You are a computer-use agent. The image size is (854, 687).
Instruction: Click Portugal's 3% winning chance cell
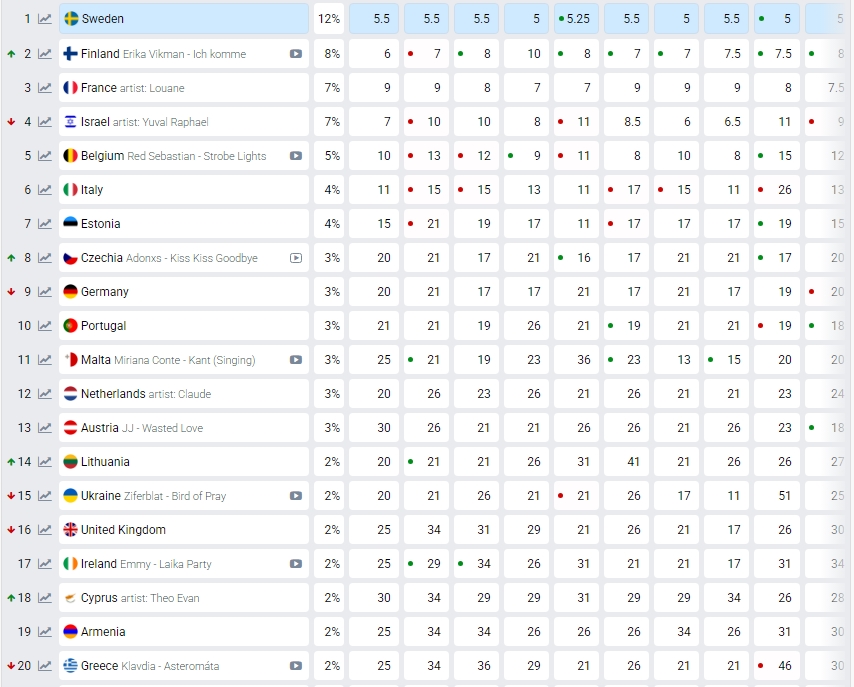click(x=331, y=326)
